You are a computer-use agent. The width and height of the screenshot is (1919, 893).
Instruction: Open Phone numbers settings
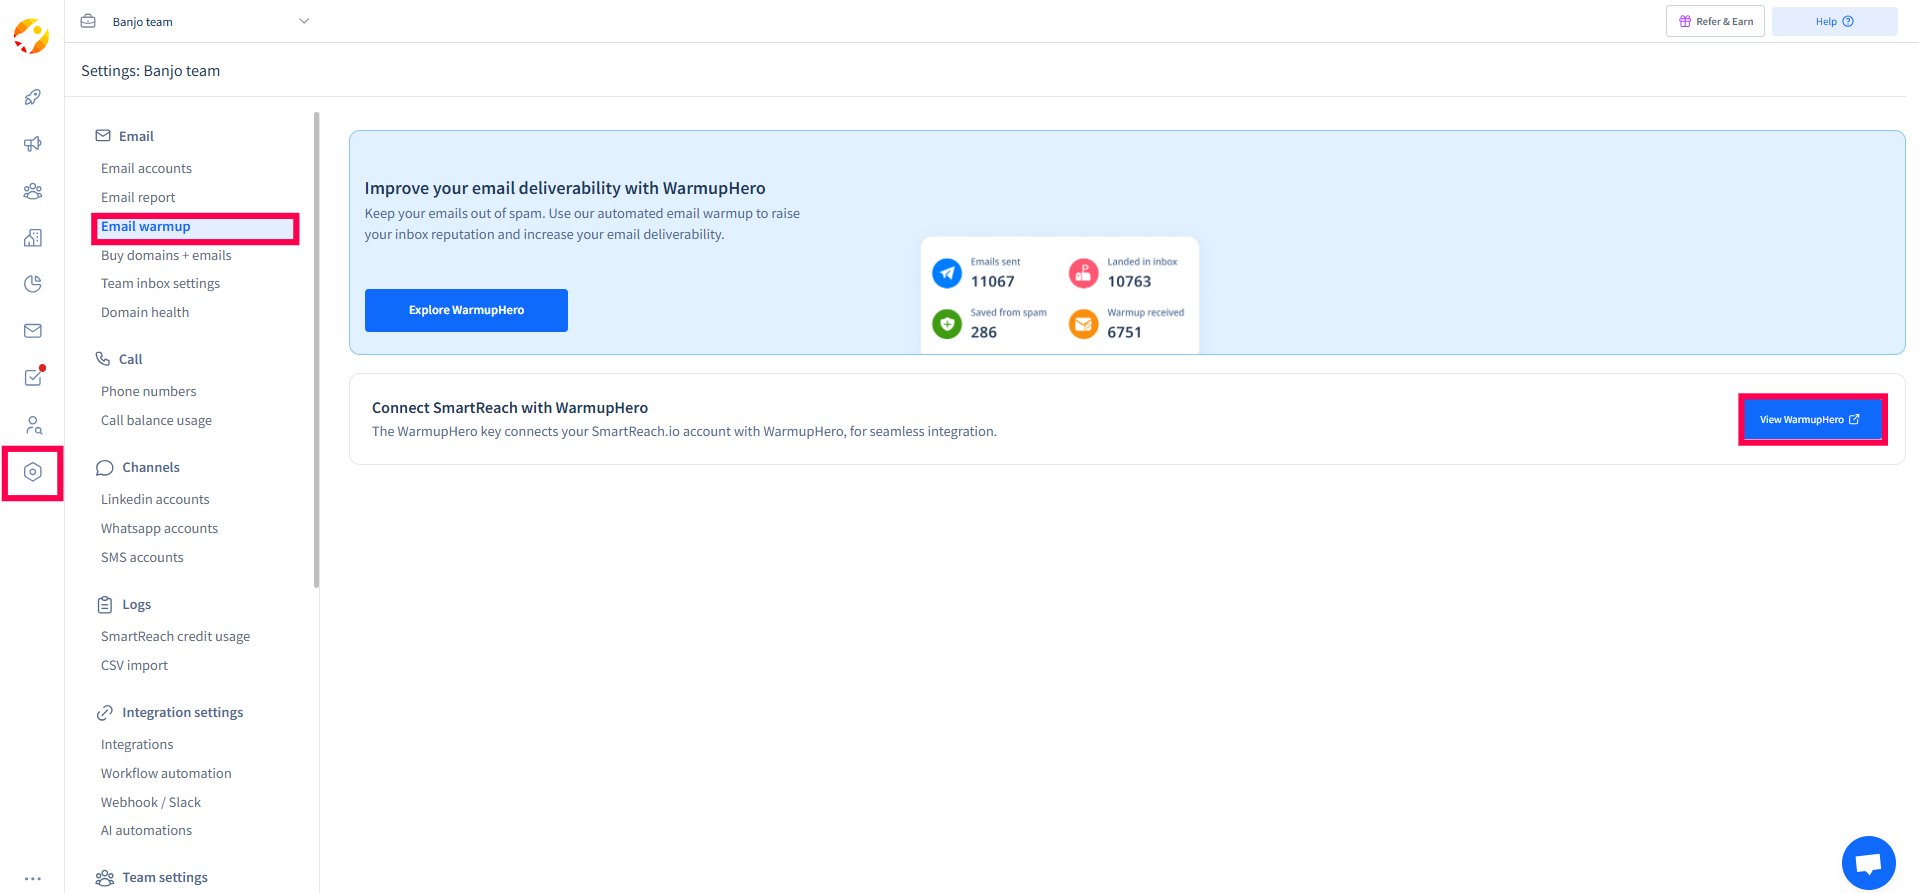click(x=148, y=391)
